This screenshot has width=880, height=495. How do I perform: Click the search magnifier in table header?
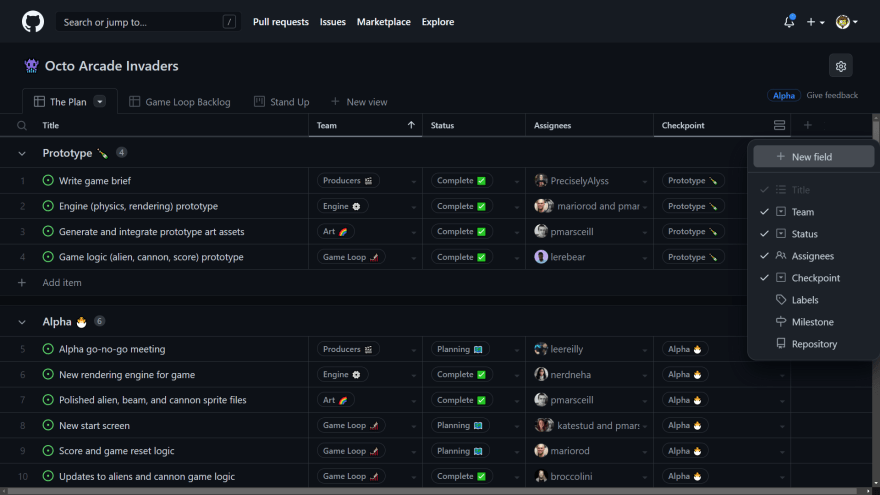(22, 126)
